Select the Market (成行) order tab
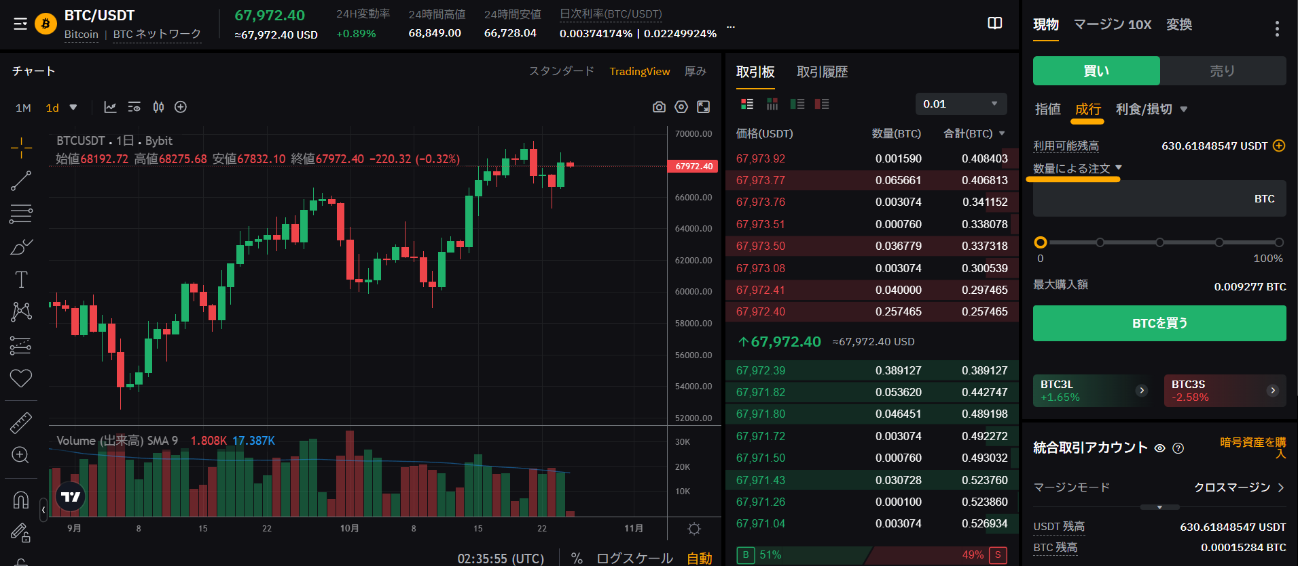This screenshot has width=1298, height=566. [x=1088, y=109]
